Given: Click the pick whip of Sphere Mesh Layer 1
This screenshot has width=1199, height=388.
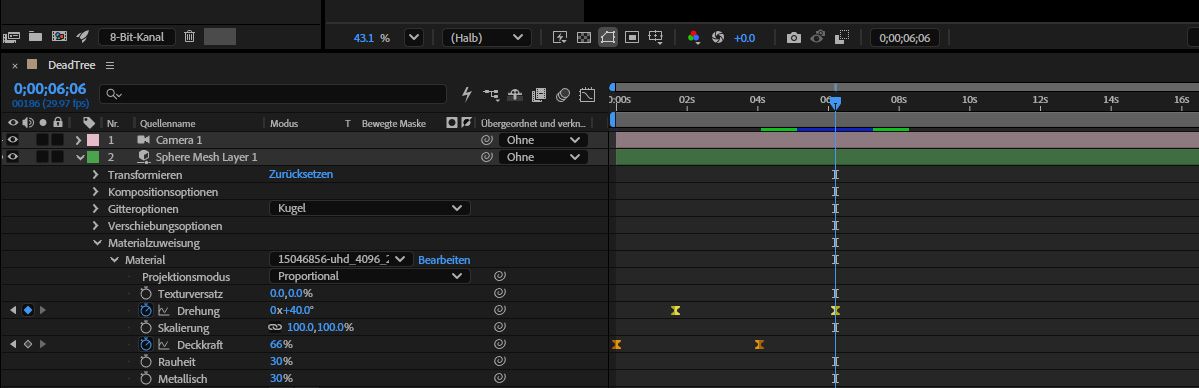Looking at the screenshot, I should 486,157.
